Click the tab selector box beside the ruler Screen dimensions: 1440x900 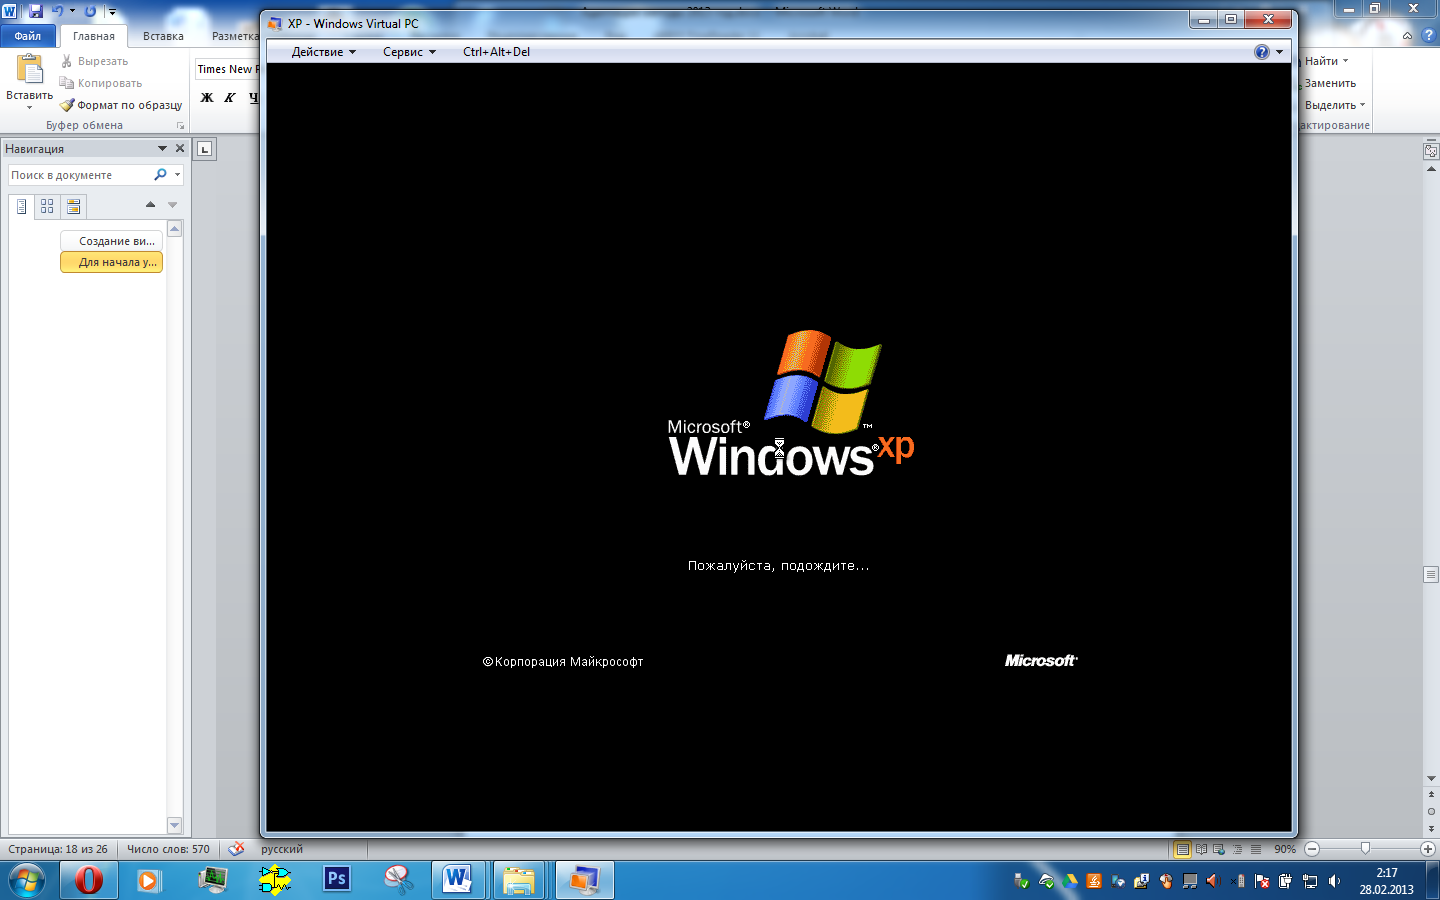point(204,149)
